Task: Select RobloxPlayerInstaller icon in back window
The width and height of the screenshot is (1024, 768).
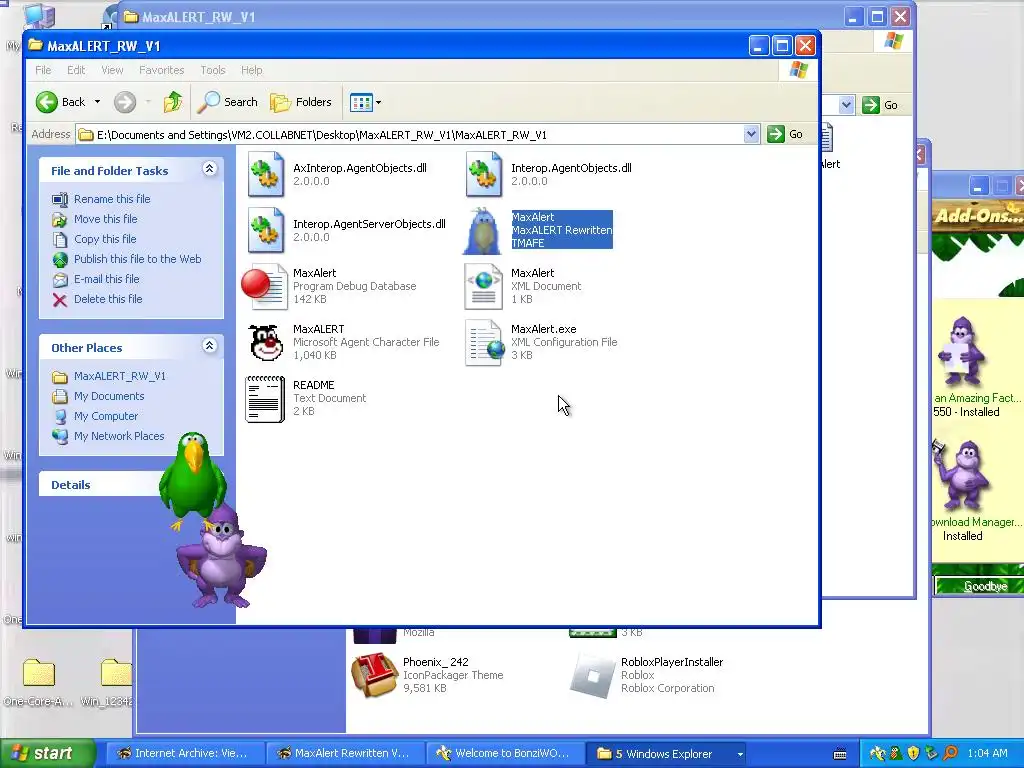Action: pos(593,676)
